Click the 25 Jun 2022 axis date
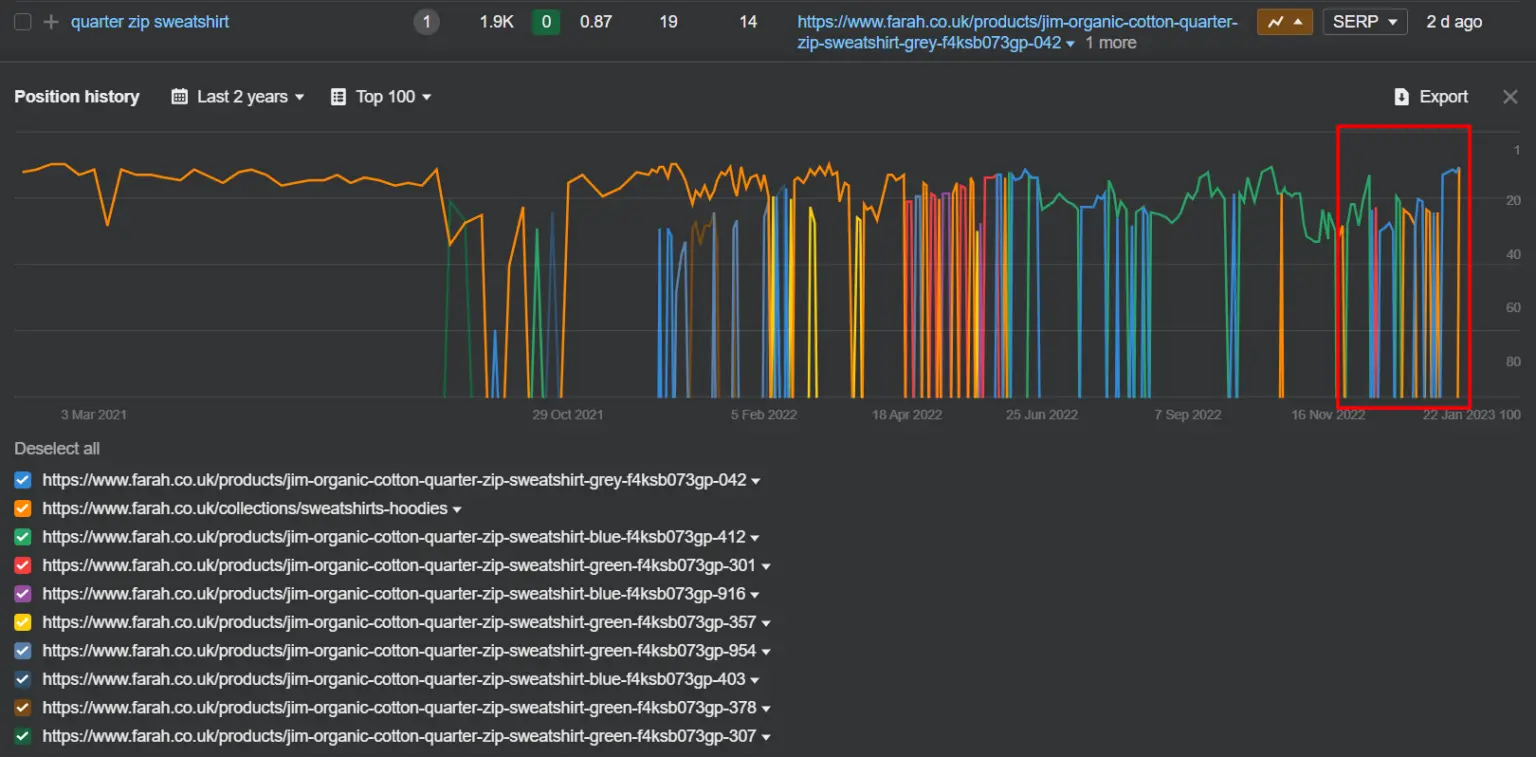The height and width of the screenshot is (757, 1536). click(1042, 414)
